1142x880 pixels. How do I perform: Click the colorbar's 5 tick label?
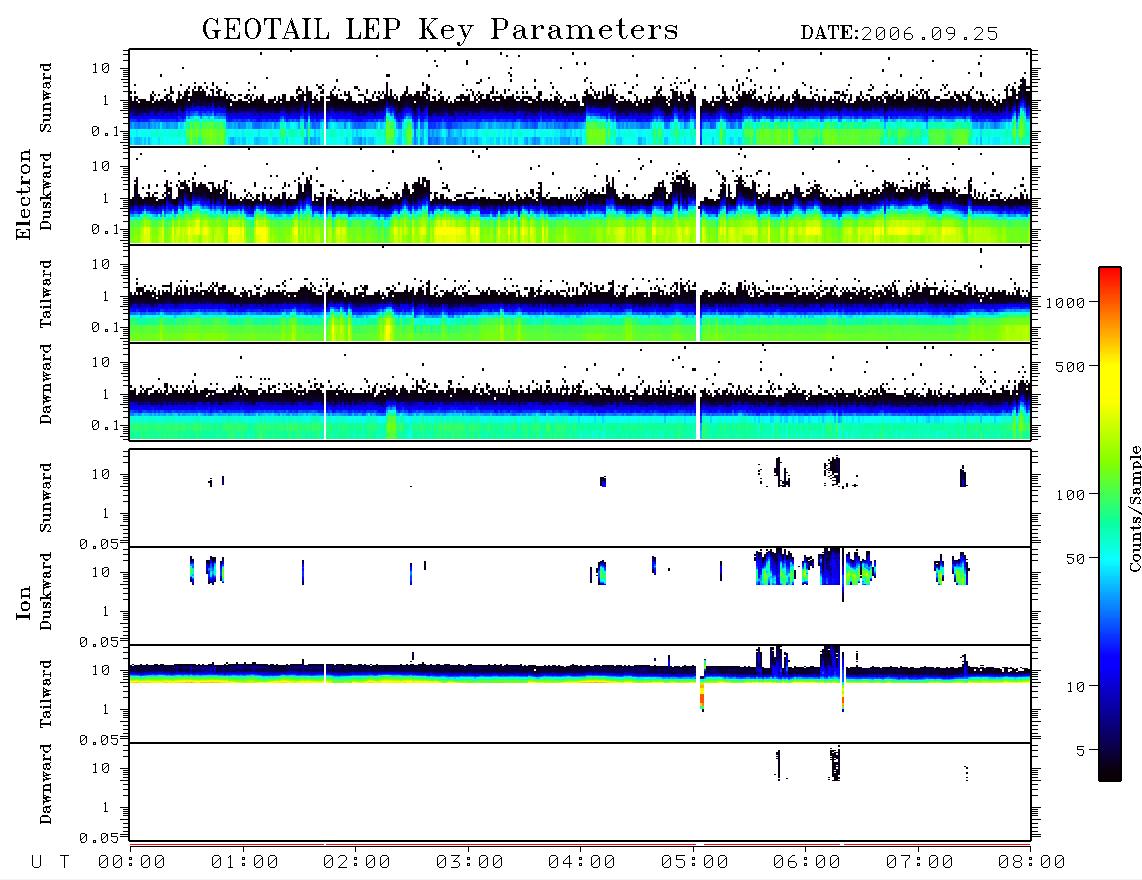1081,751
